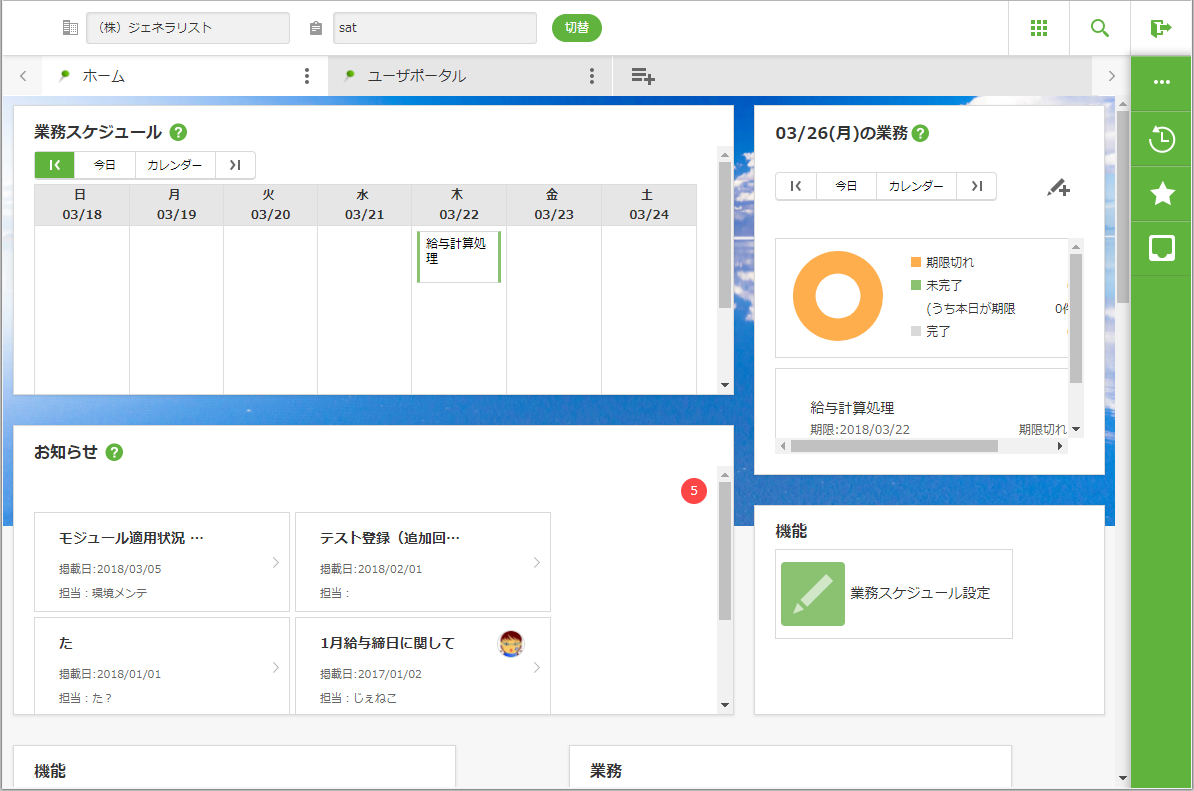Open the apps grid menu icon
1194x791 pixels.
(1039, 28)
